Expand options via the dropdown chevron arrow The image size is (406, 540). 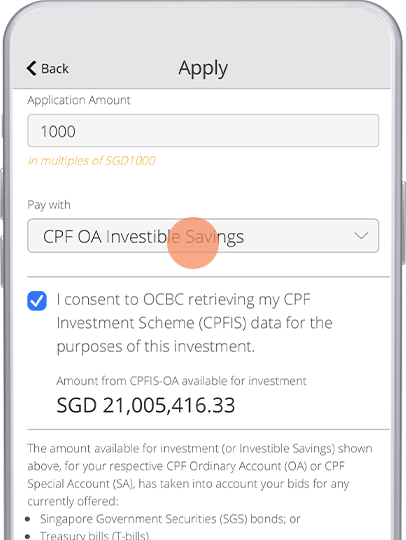tap(361, 236)
